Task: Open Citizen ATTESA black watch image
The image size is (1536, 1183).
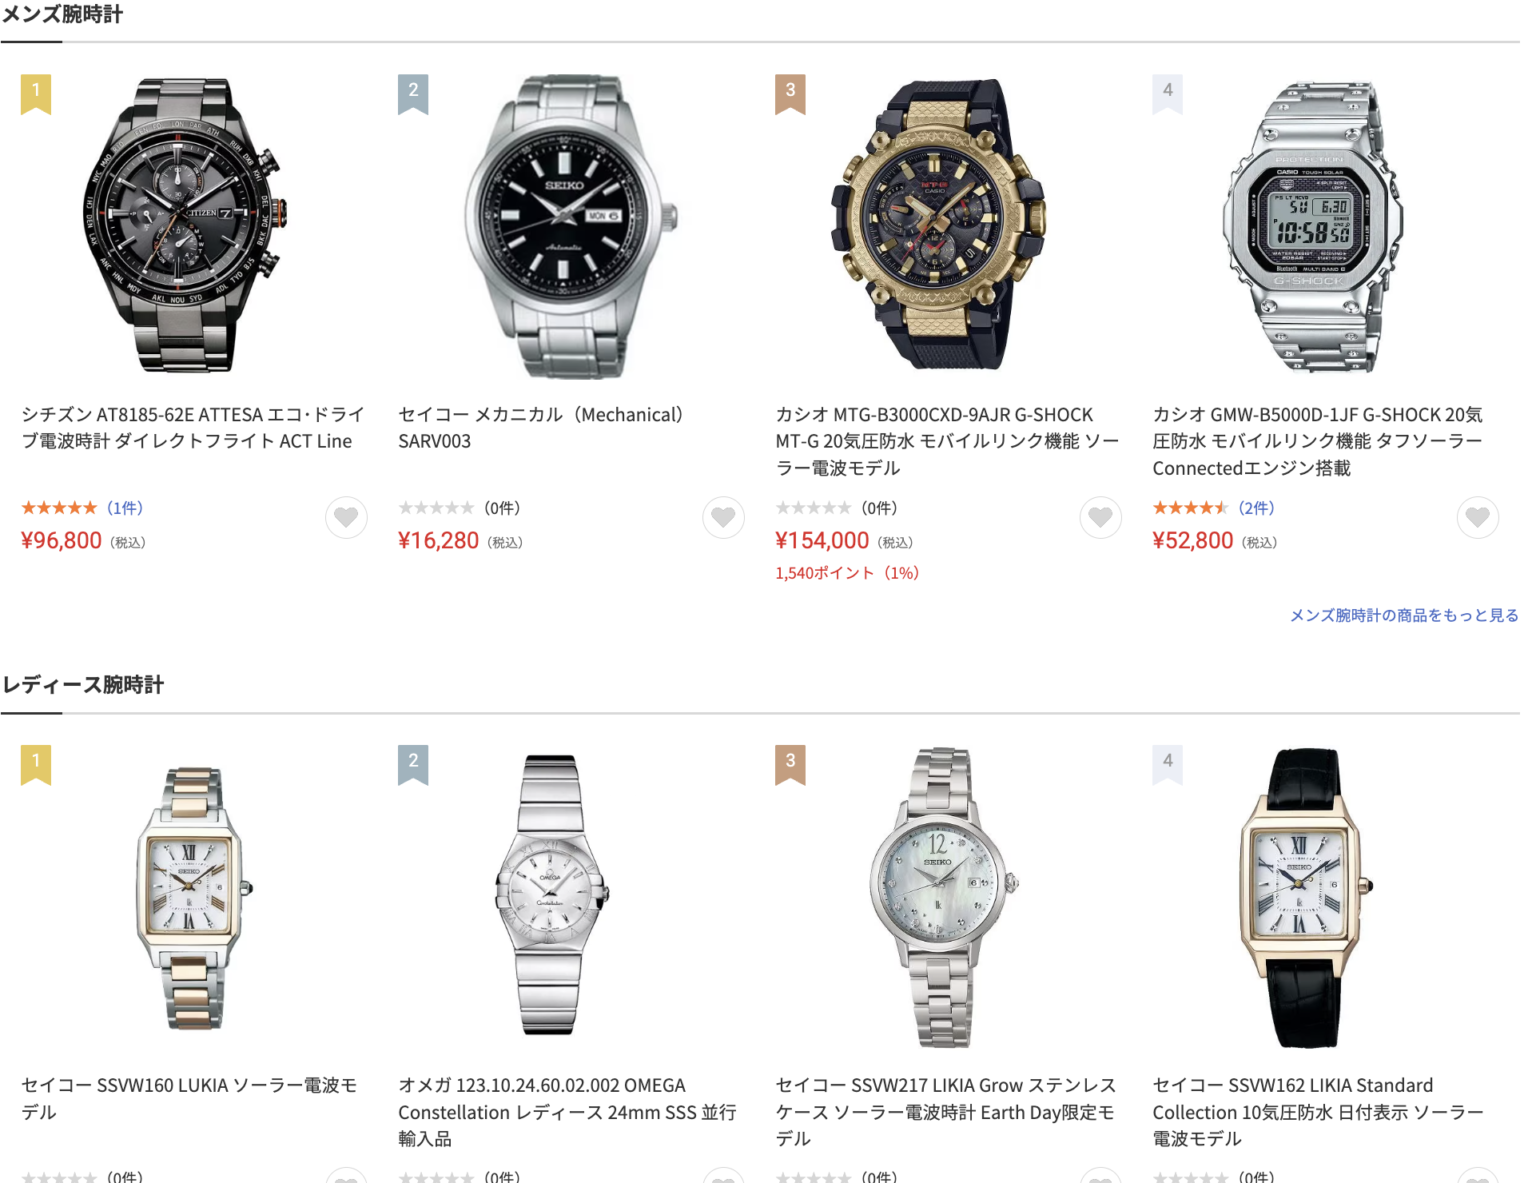Action: click(186, 225)
